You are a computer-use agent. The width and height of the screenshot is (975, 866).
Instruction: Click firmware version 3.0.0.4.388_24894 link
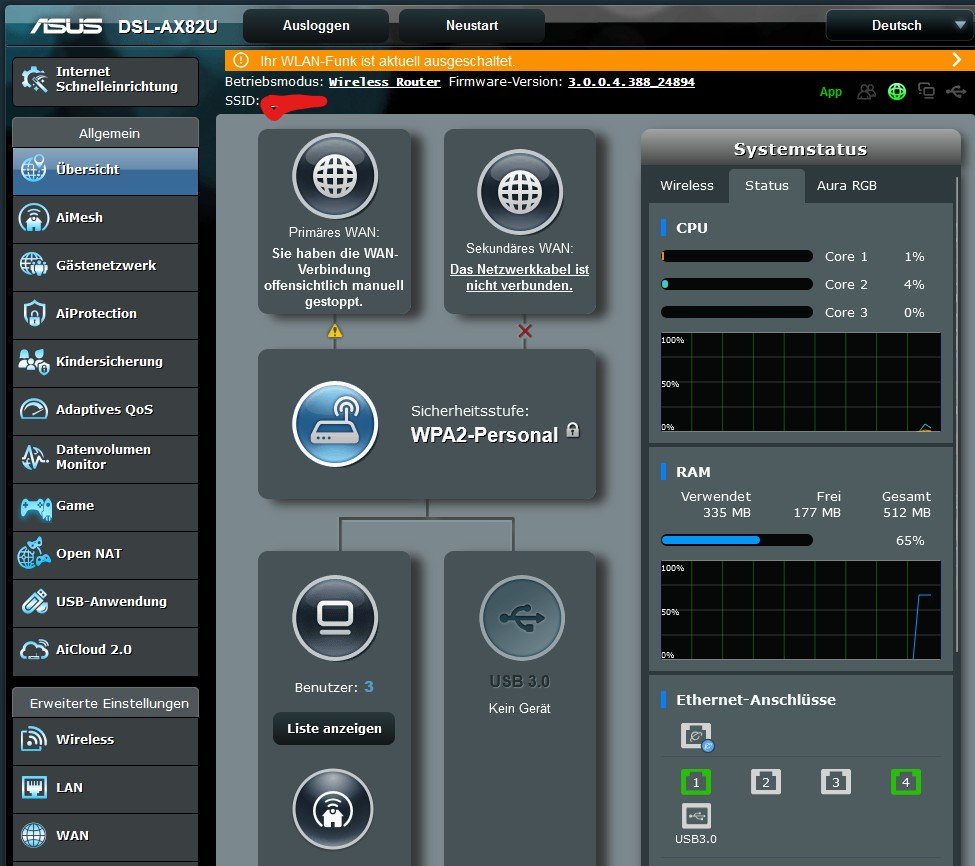click(x=631, y=82)
